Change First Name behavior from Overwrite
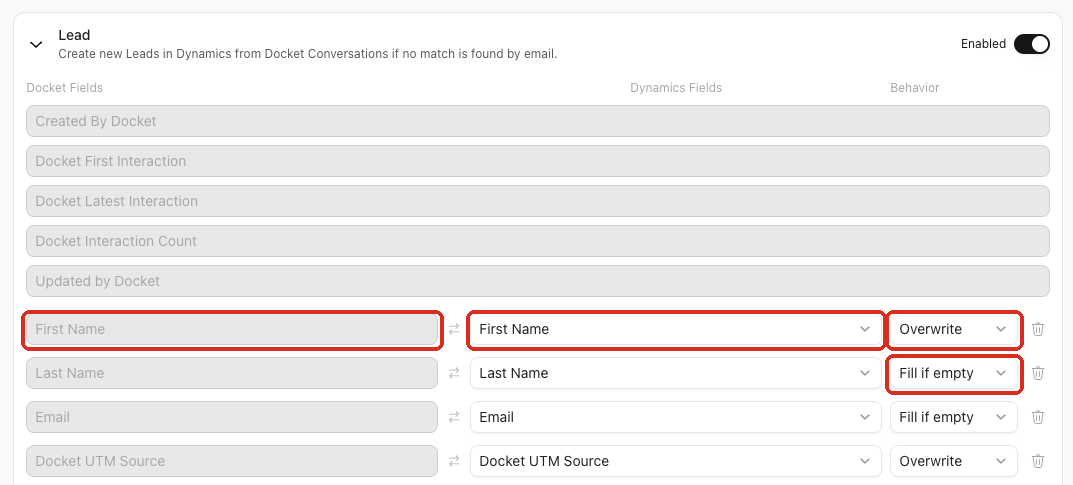Viewport: 1073px width, 485px height. pyautogui.click(x=953, y=329)
